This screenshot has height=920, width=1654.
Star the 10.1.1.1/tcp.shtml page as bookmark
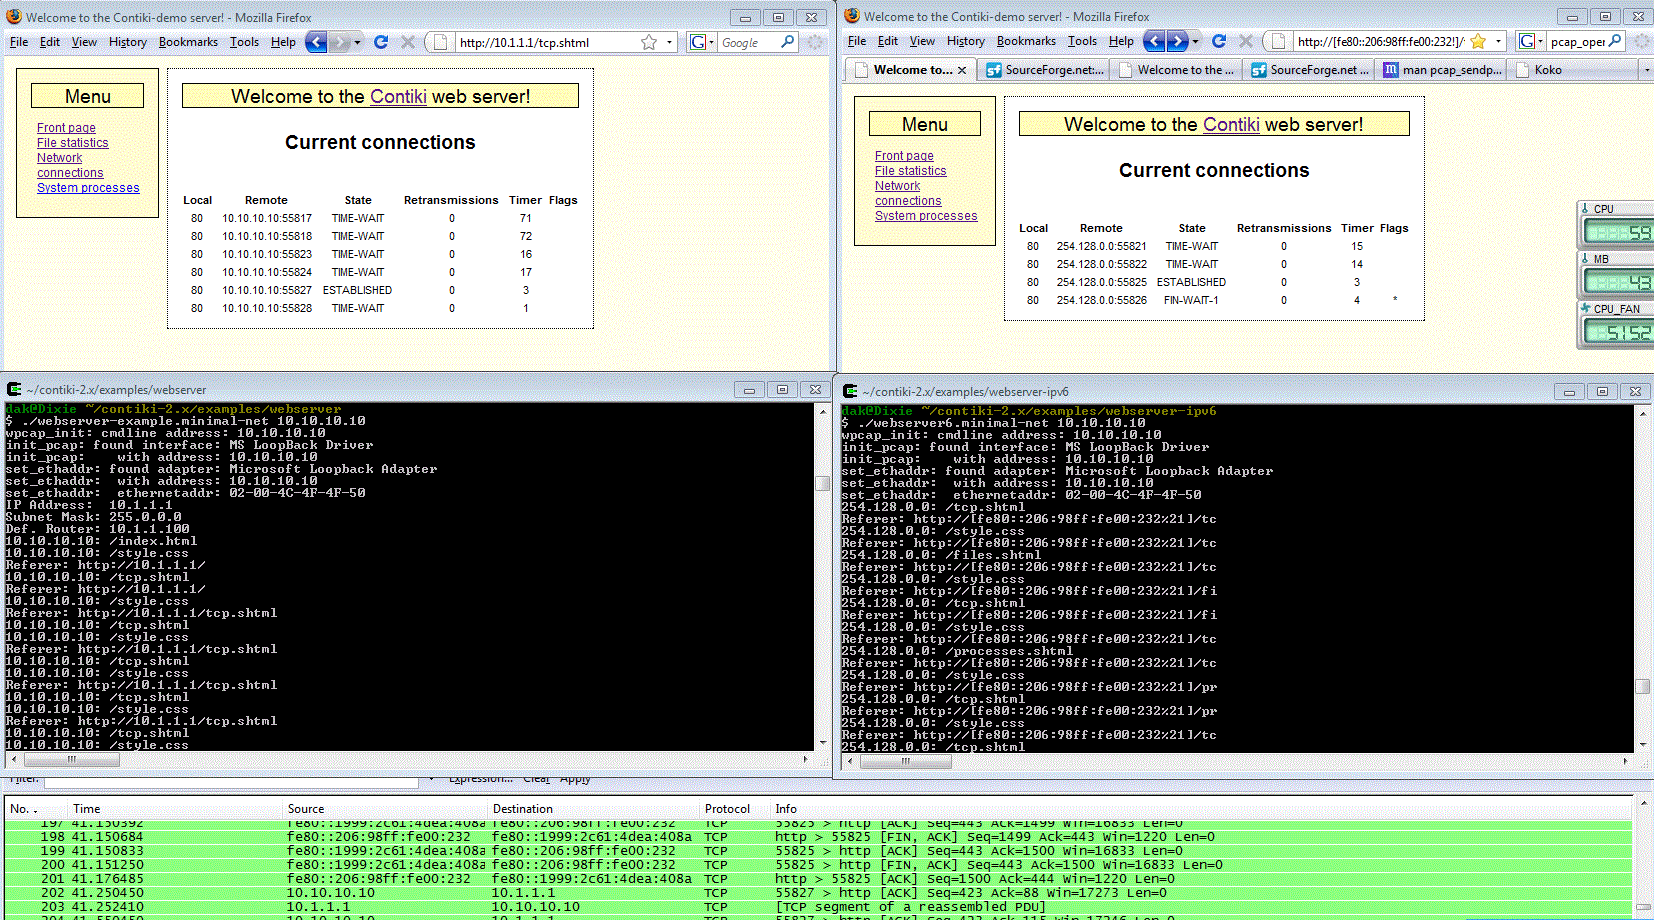(x=649, y=42)
